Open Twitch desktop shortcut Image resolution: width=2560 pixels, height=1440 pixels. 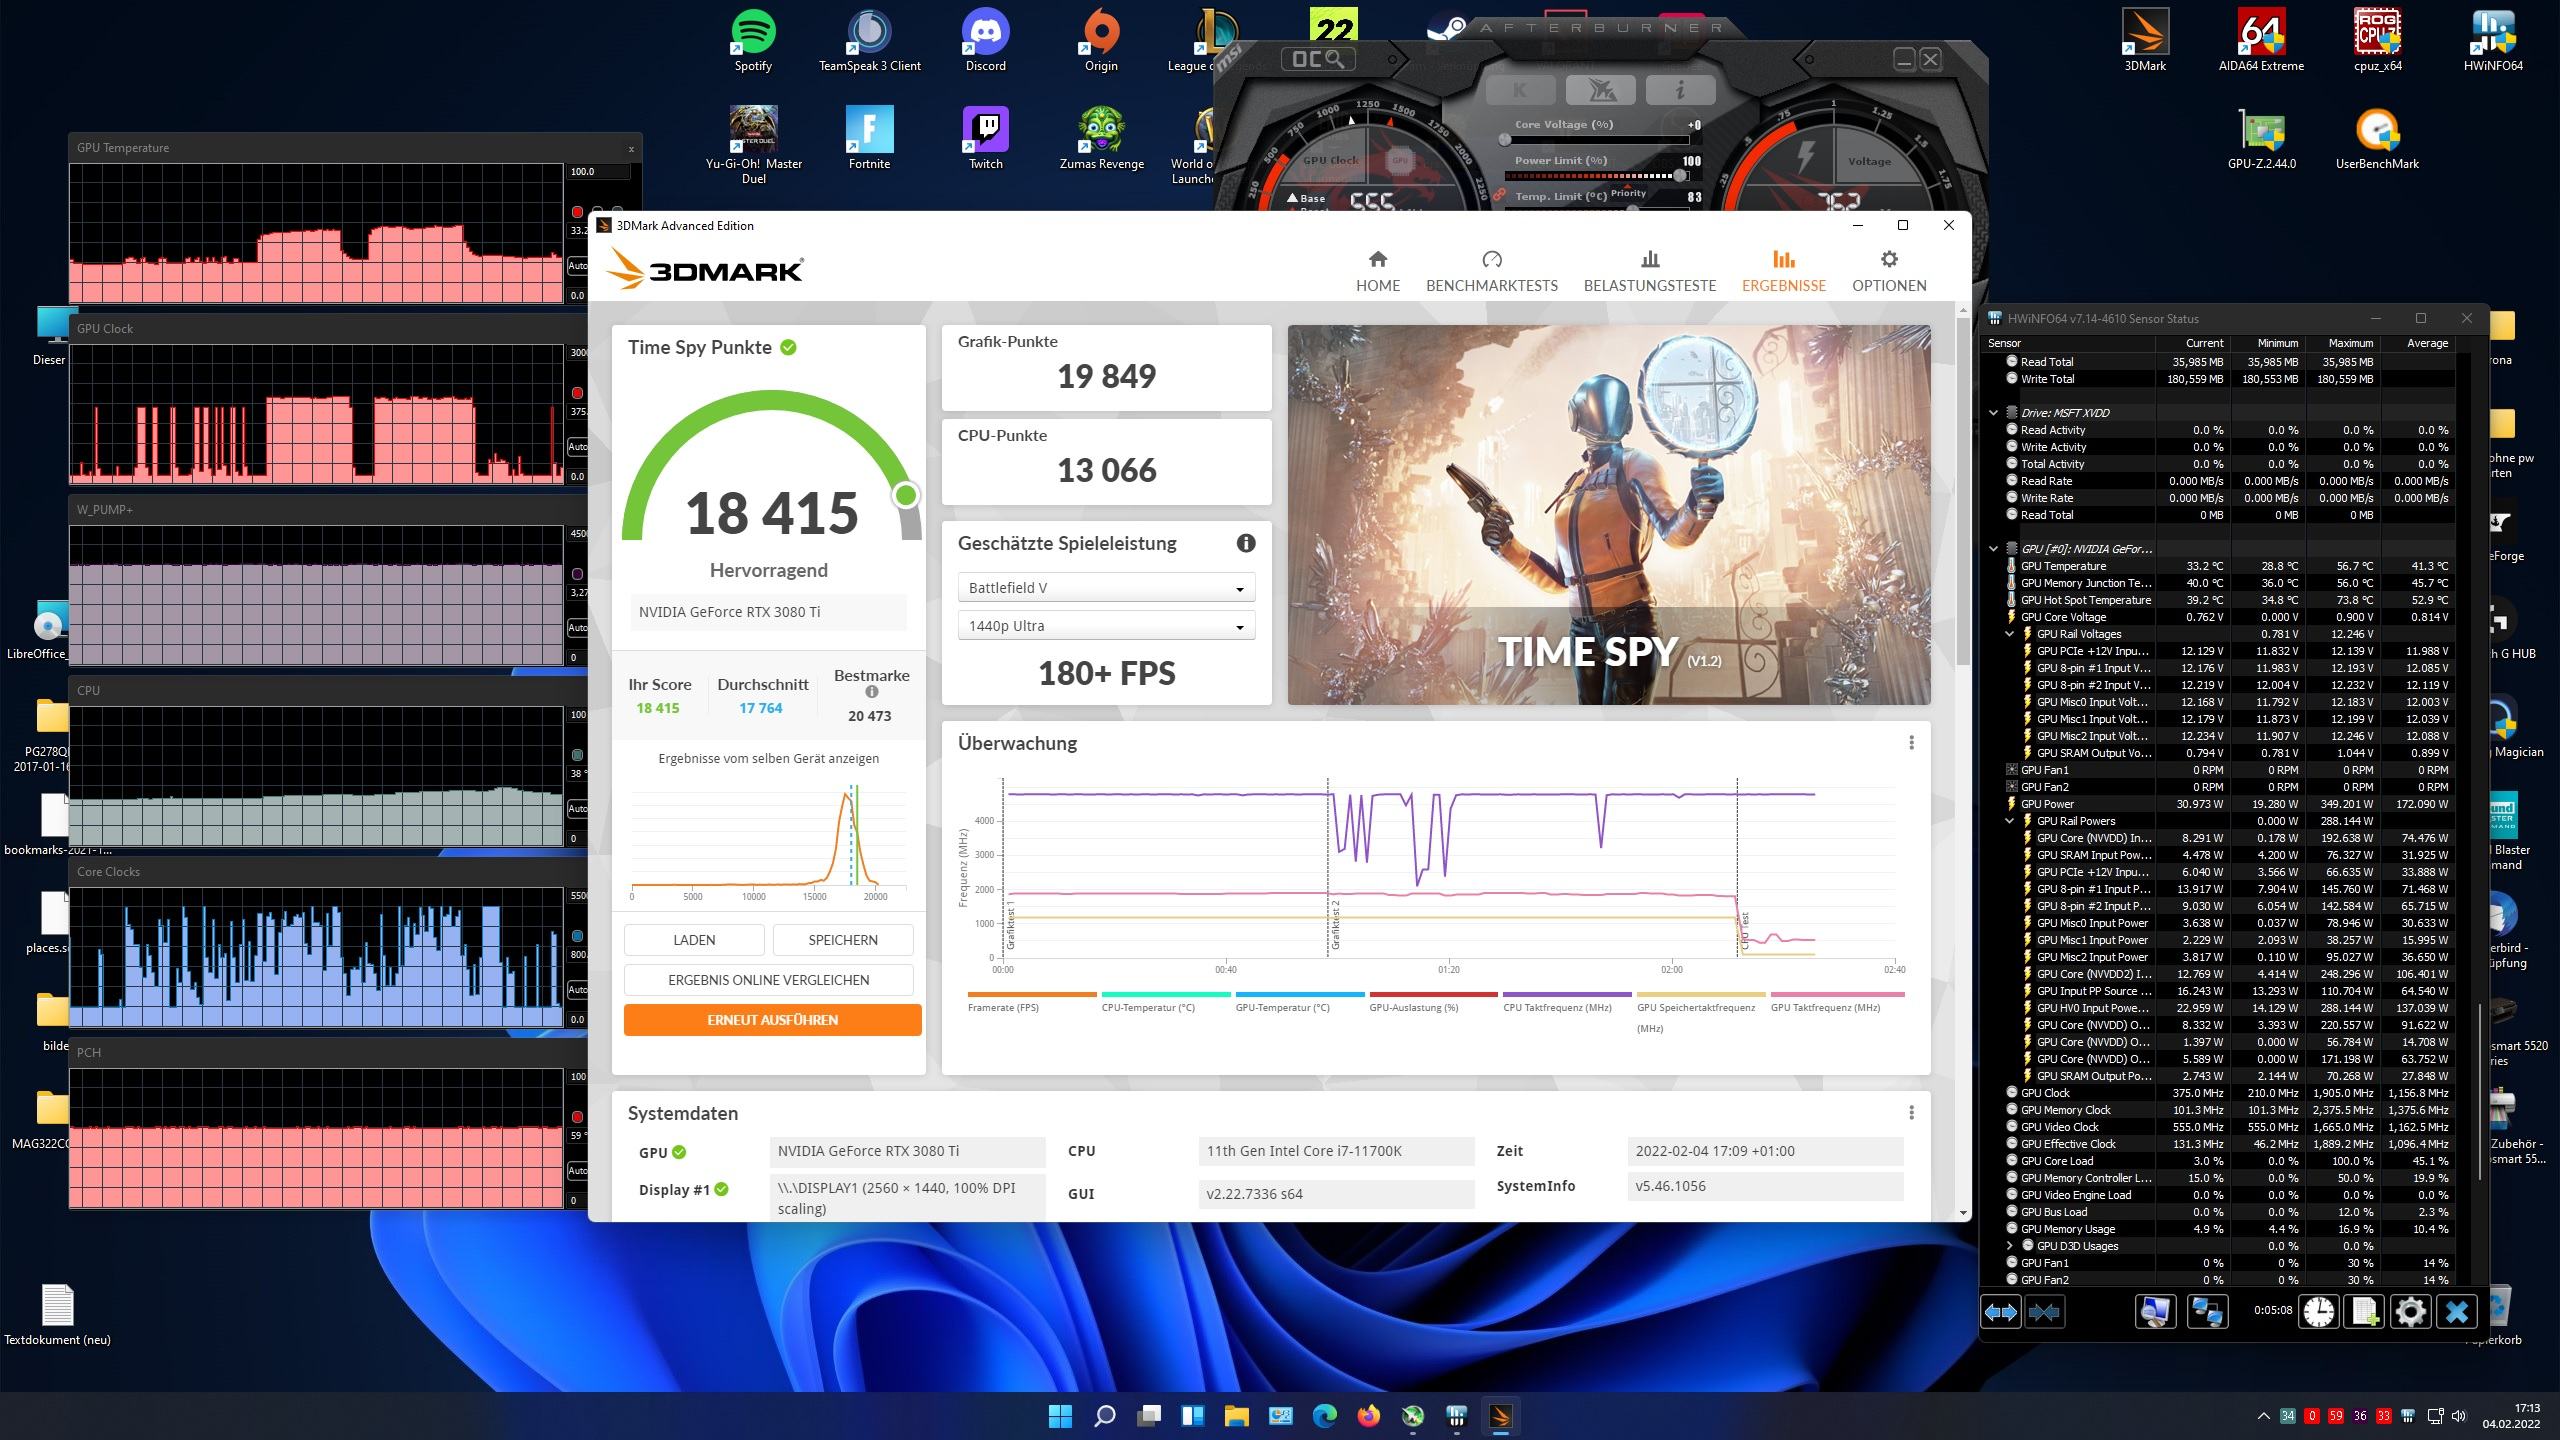point(985,139)
